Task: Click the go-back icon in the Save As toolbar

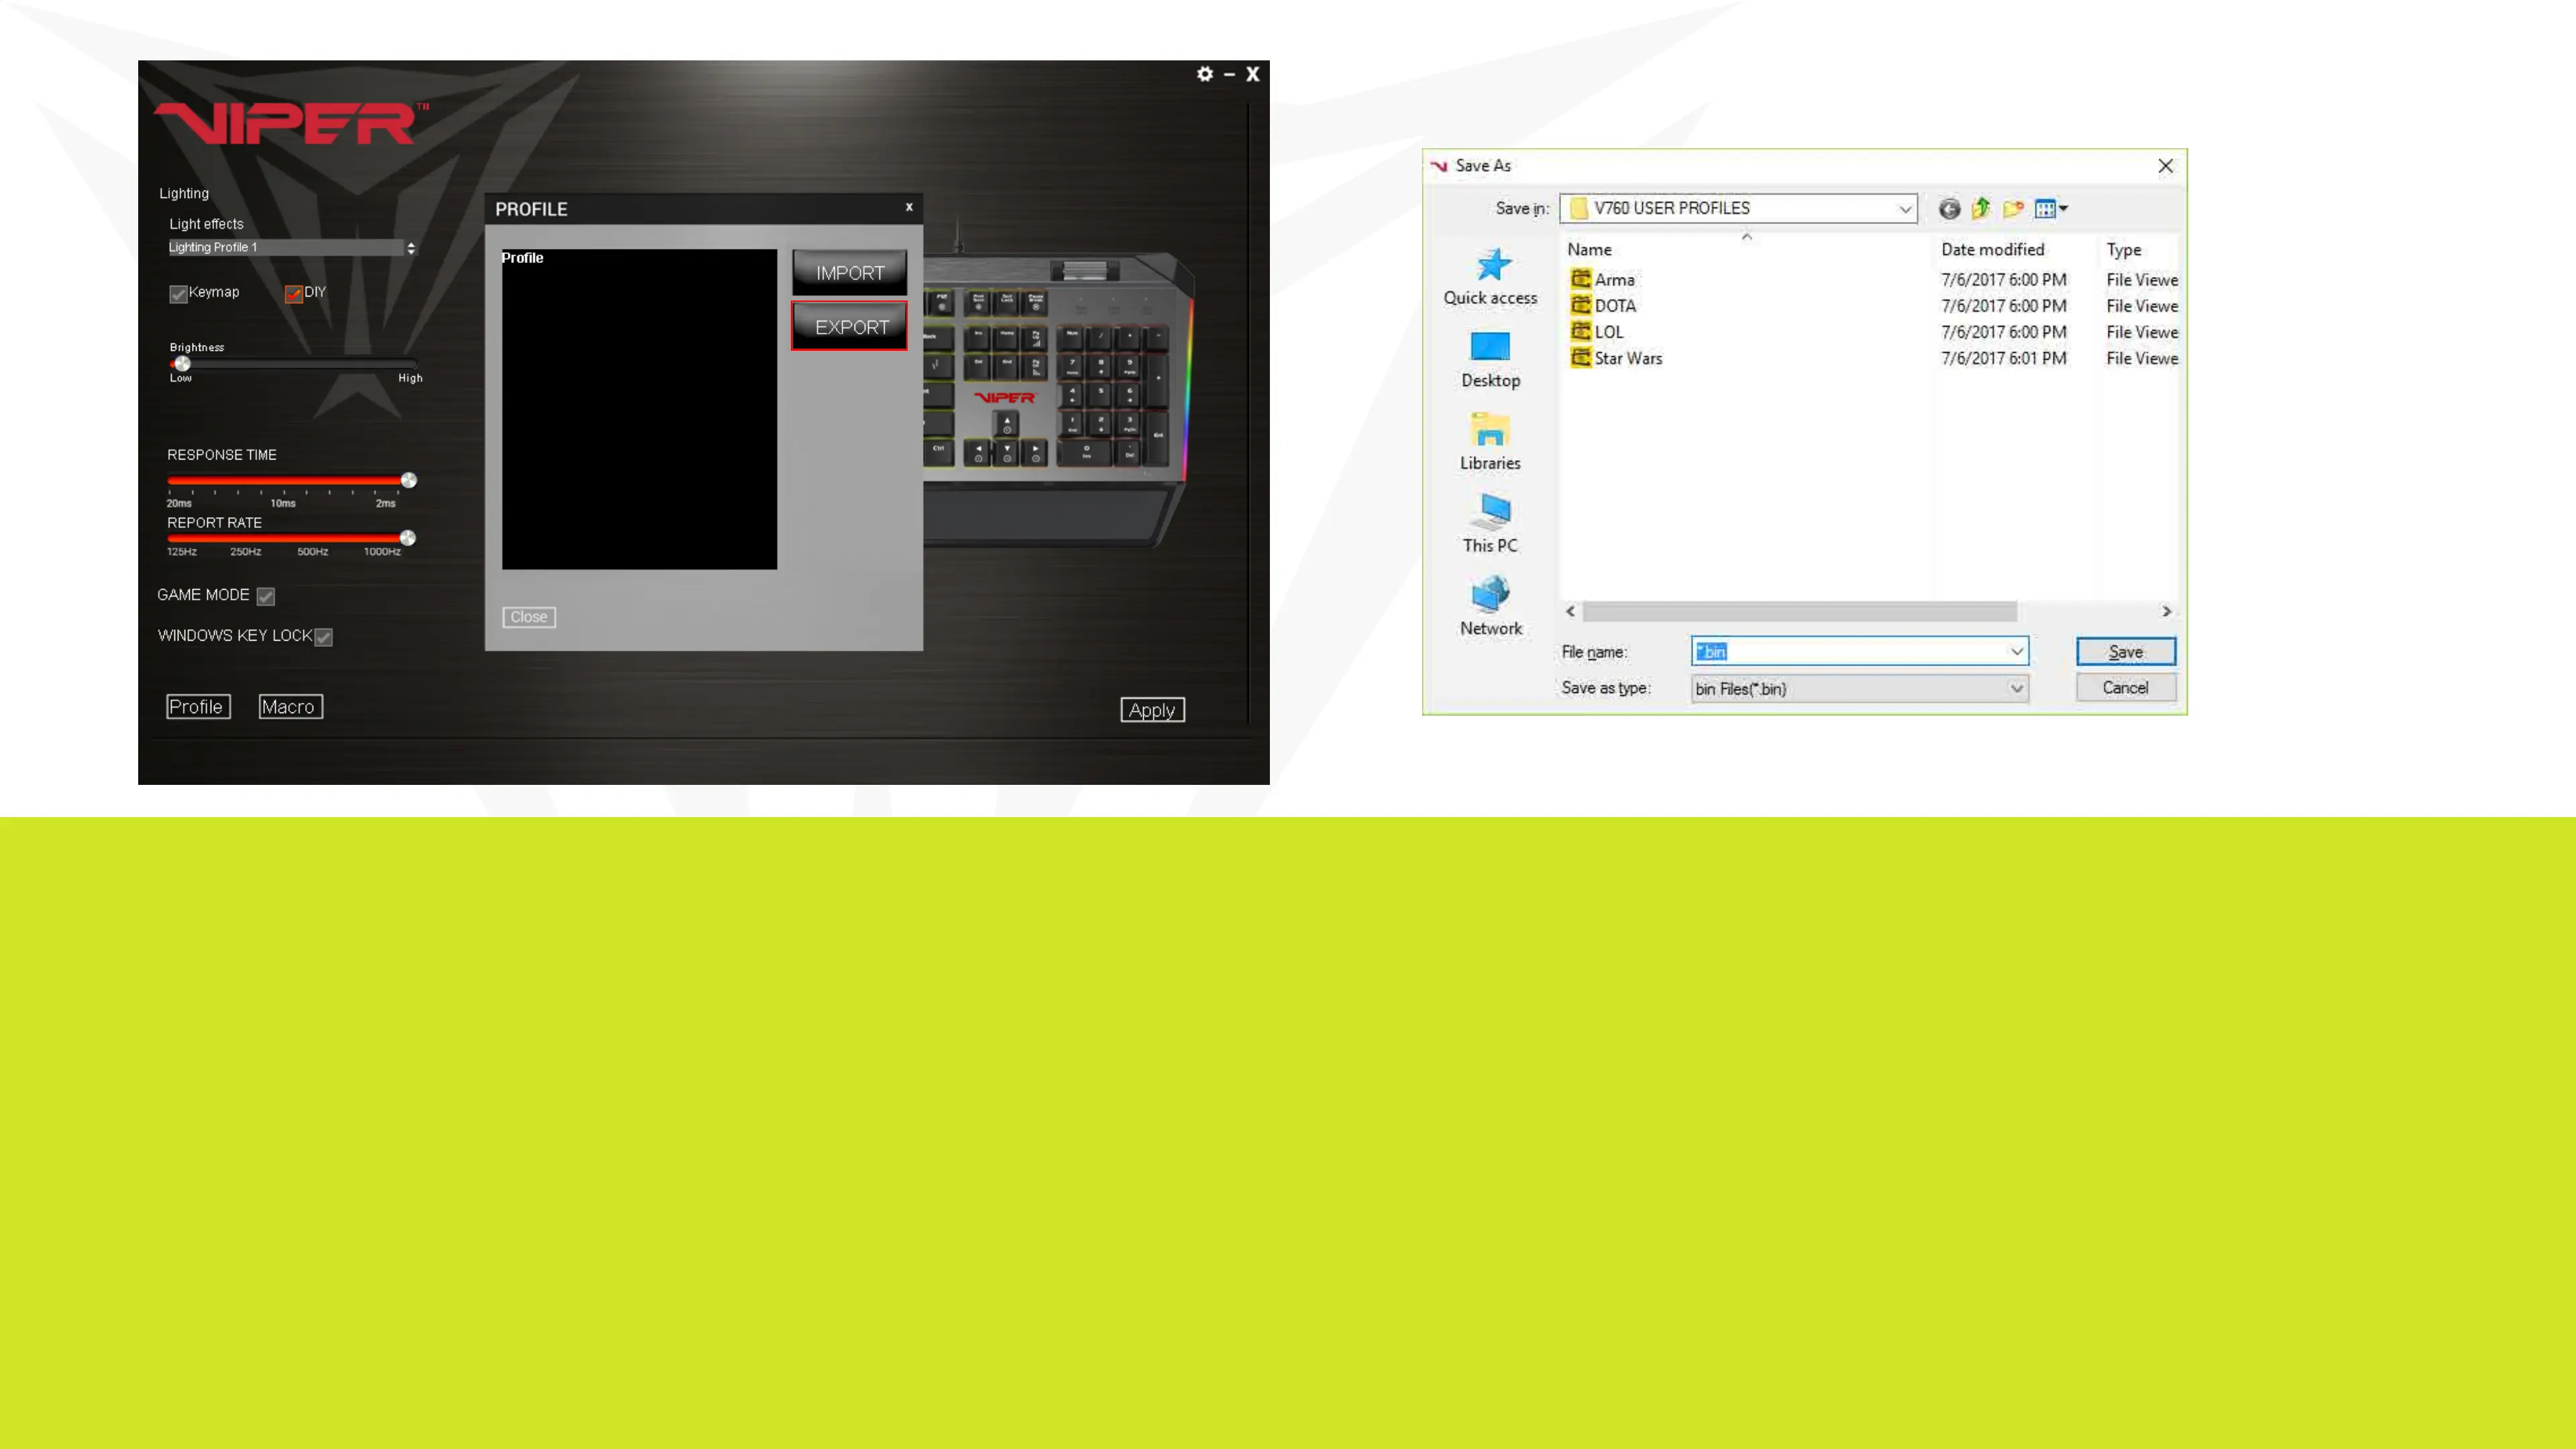Action: point(1949,209)
